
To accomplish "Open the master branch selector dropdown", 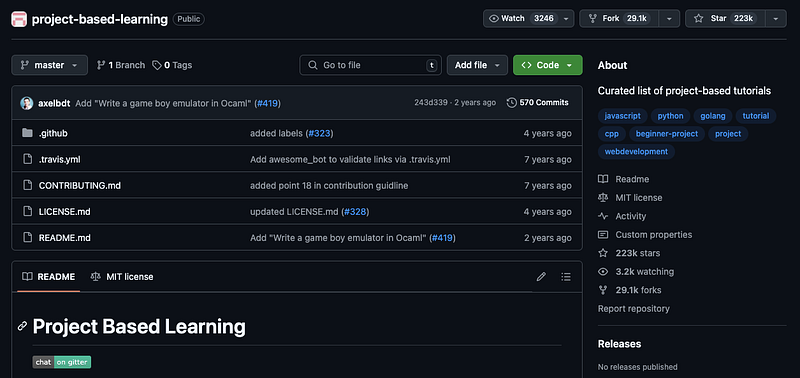I will 49,65.
